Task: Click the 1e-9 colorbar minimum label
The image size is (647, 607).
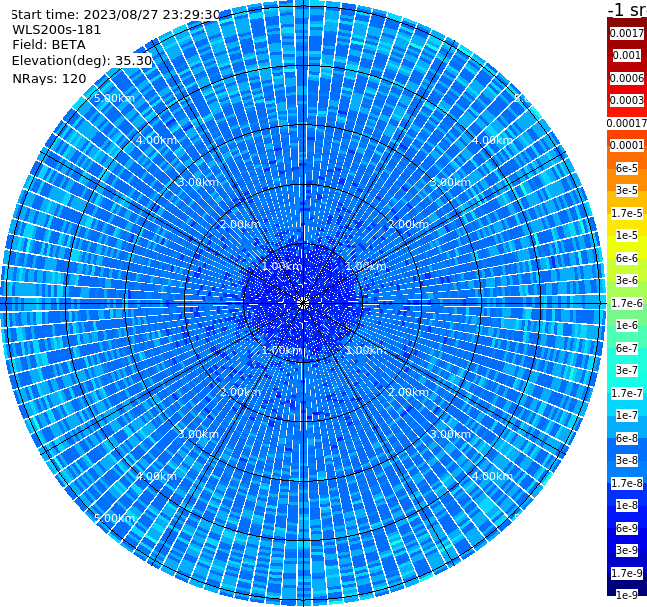Action: click(627, 595)
